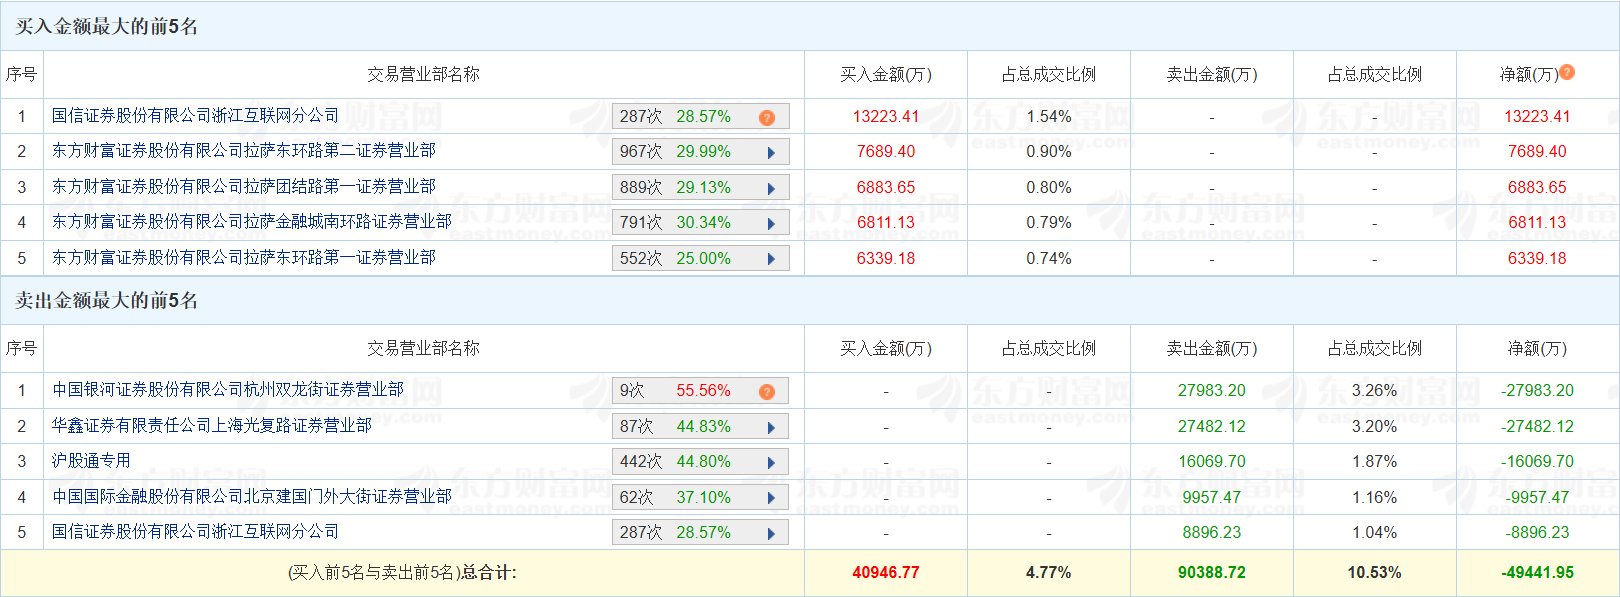
Task: Open 中国国际金融北京建国门外大街证券营业部 link
Action: coord(251,497)
